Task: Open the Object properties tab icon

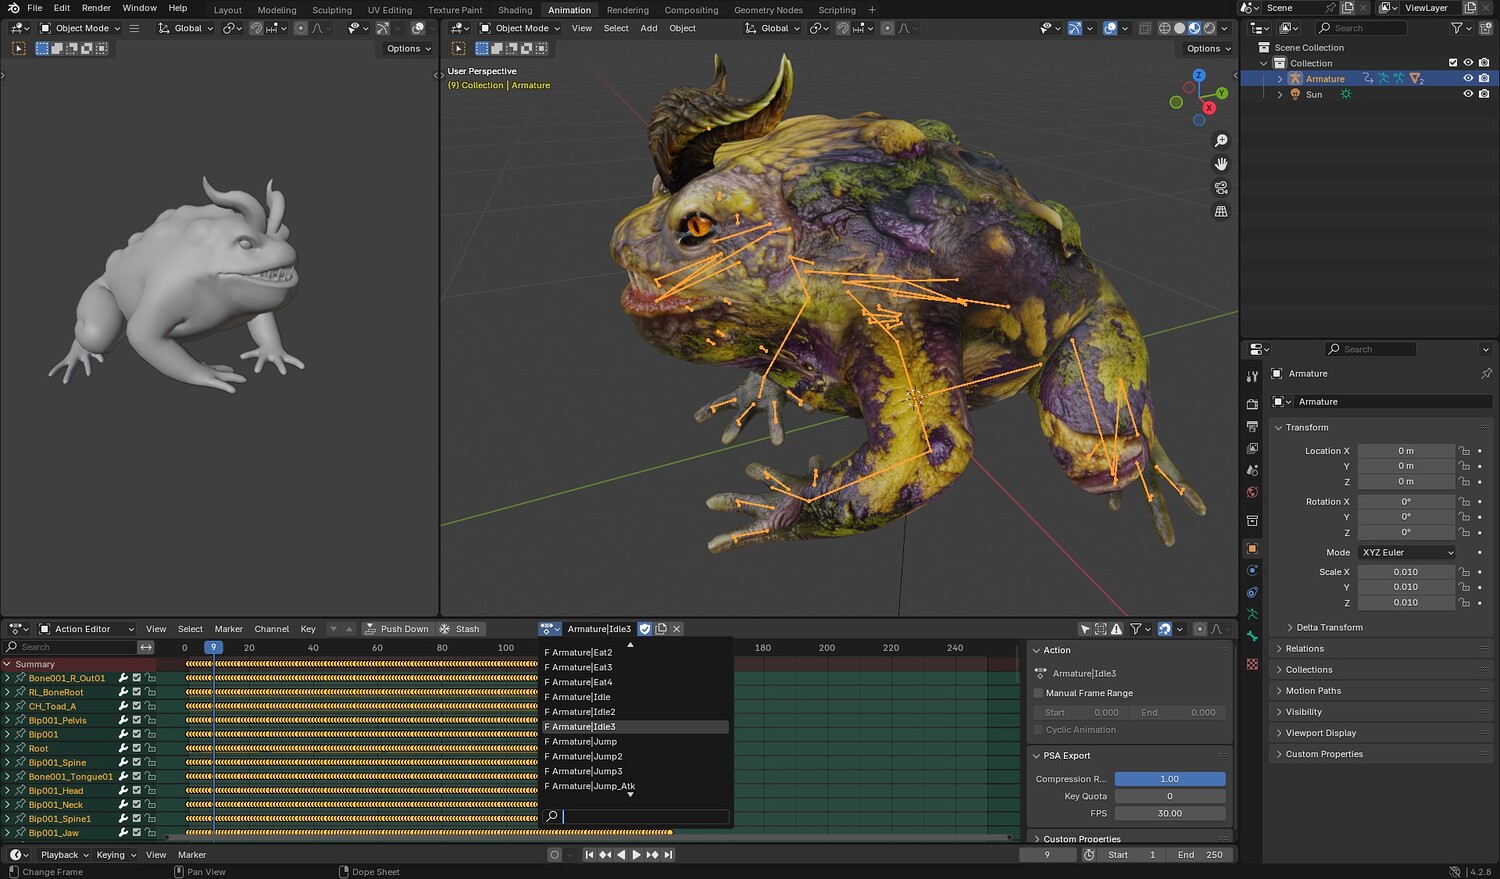Action: (x=1252, y=549)
